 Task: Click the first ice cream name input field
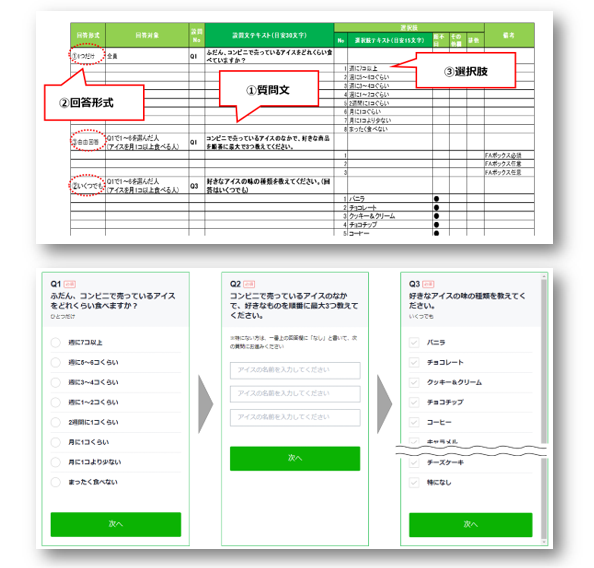tap(295, 370)
